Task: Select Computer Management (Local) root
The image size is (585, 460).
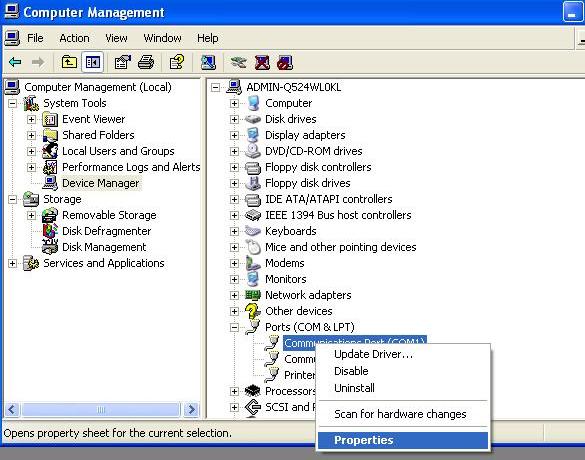Action: tap(98, 87)
